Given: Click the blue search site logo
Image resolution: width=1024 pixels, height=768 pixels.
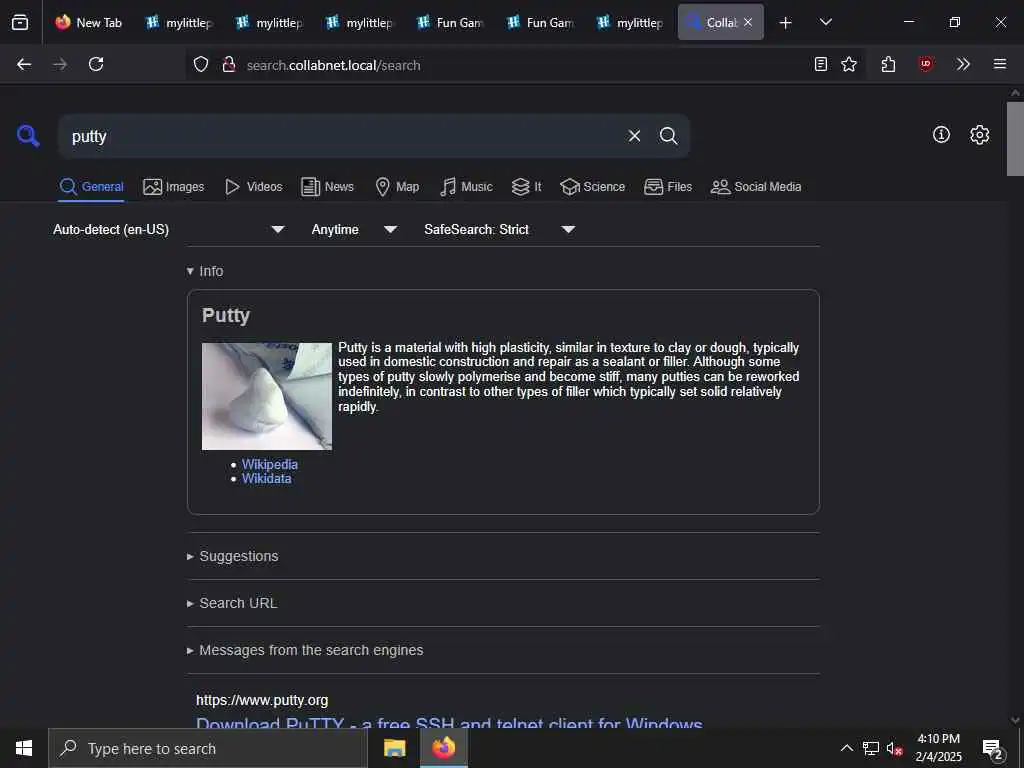Looking at the screenshot, I should click(x=28, y=136).
